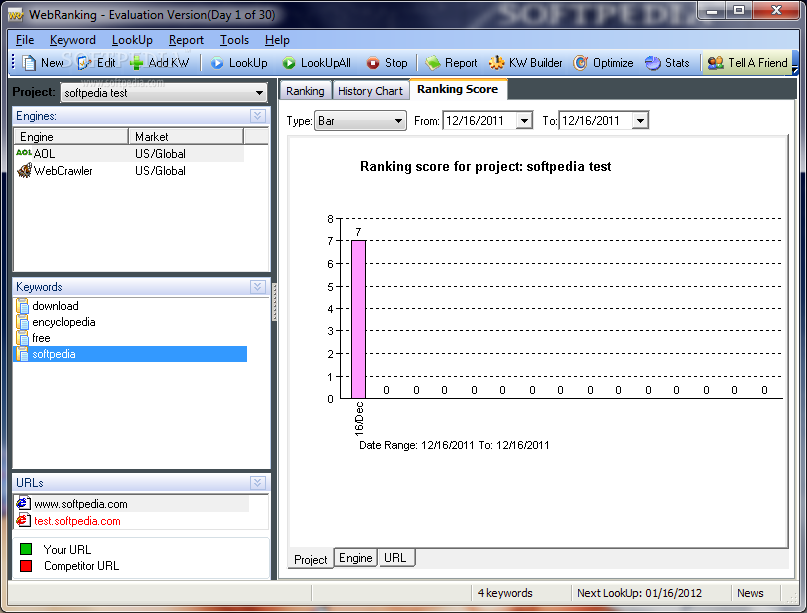Stop the lookup with the Stop icon
Image resolution: width=807 pixels, height=613 pixels.
pos(373,63)
